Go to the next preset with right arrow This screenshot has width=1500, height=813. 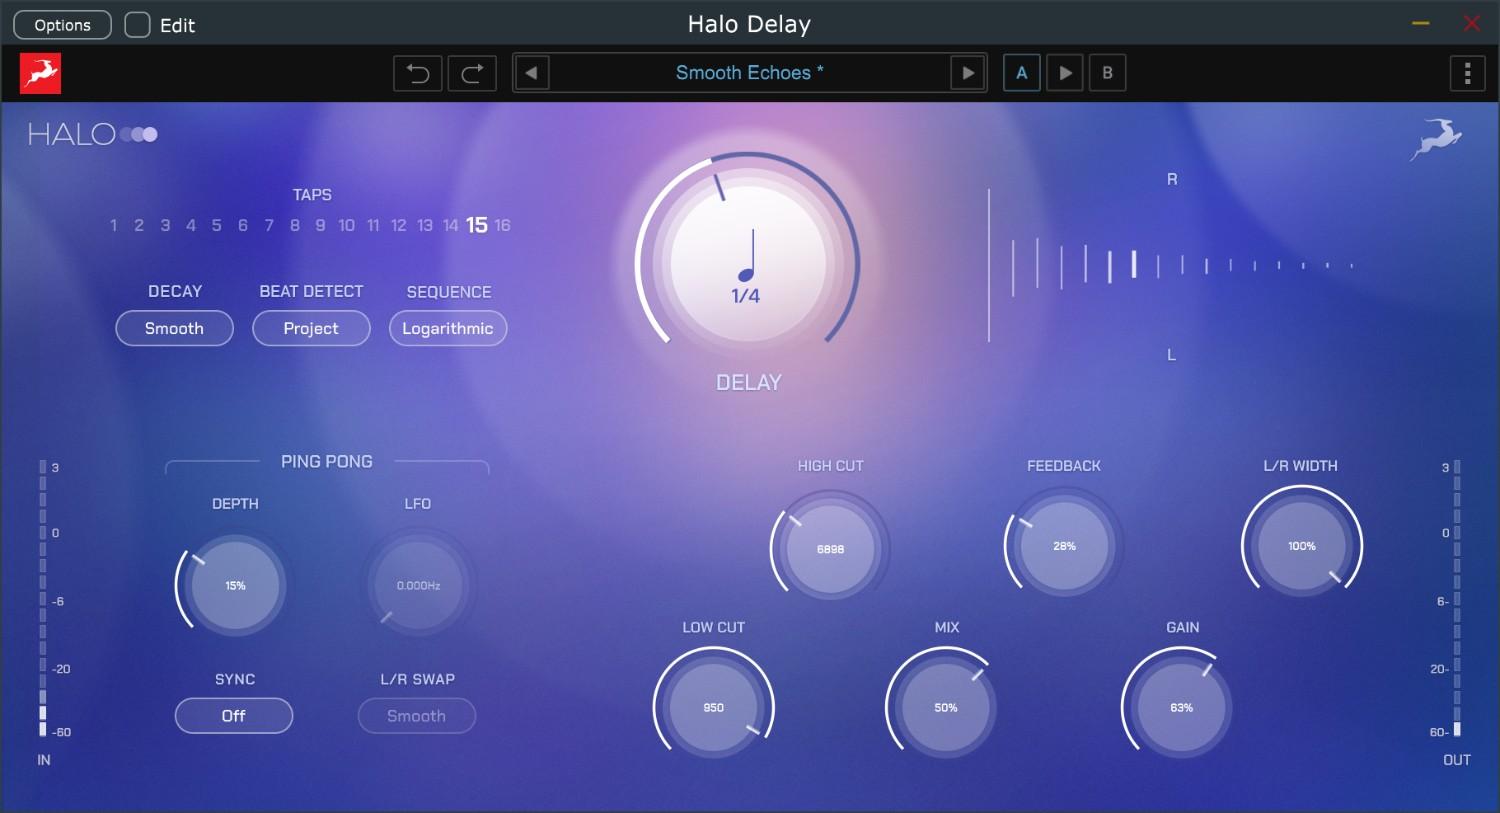(x=966, y=72)
